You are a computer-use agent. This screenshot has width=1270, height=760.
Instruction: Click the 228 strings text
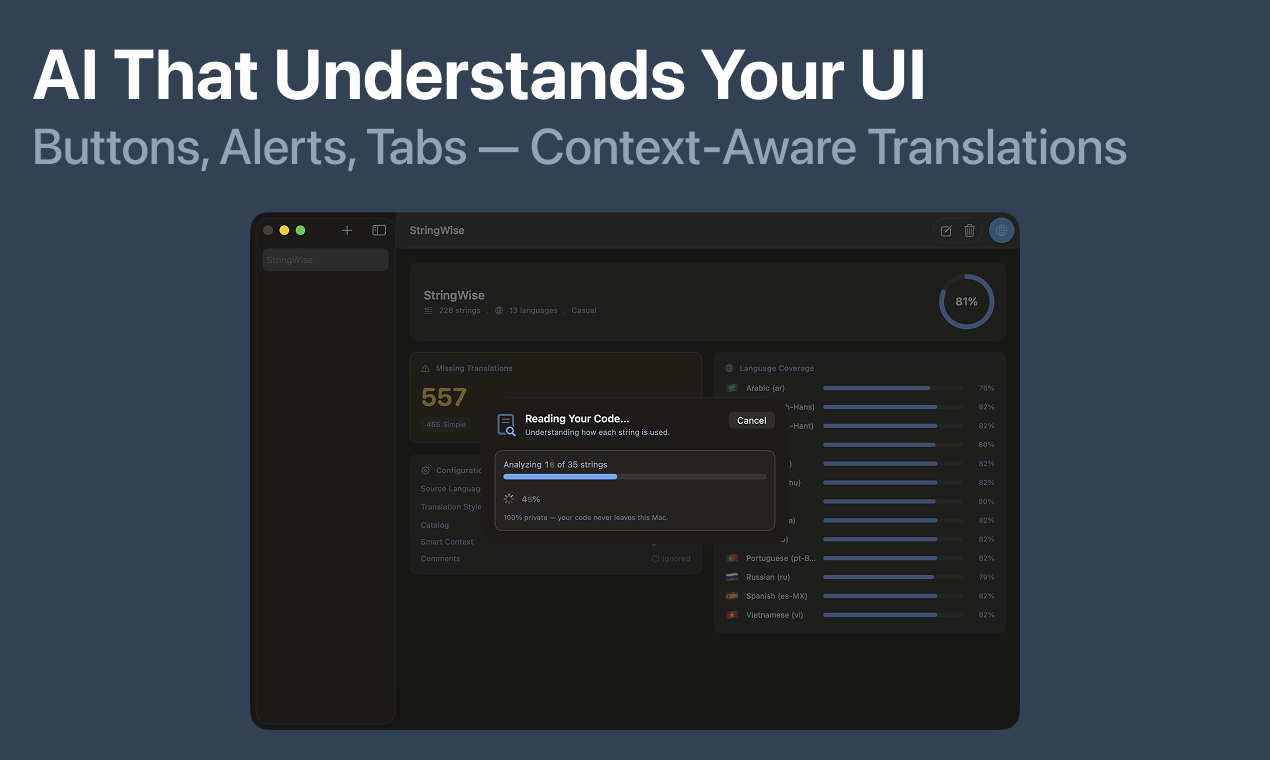click(460, 311)
